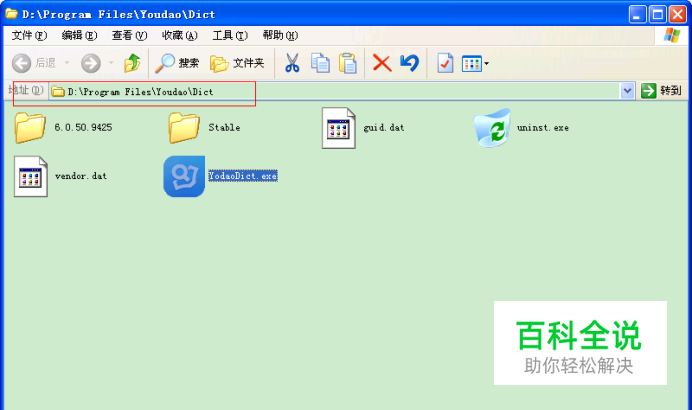Click the Stable folder name
692x410 pixels.
click(x=224, y=128)
